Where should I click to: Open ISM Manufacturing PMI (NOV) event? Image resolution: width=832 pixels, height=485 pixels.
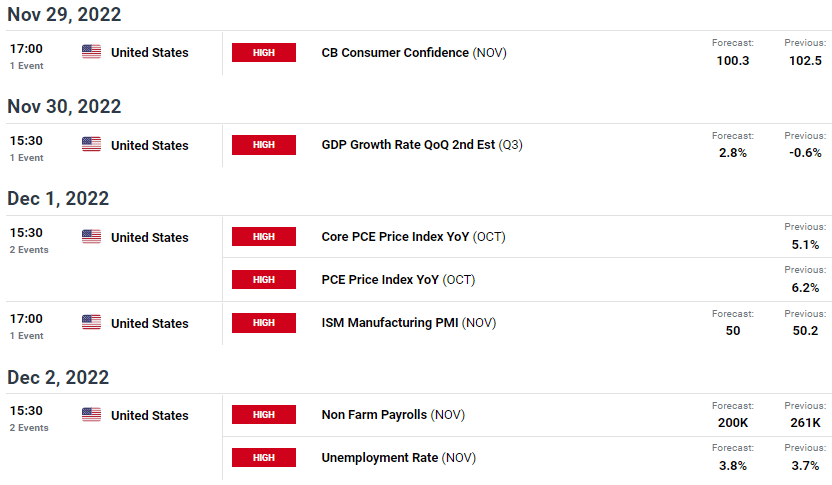pos(409,323)
